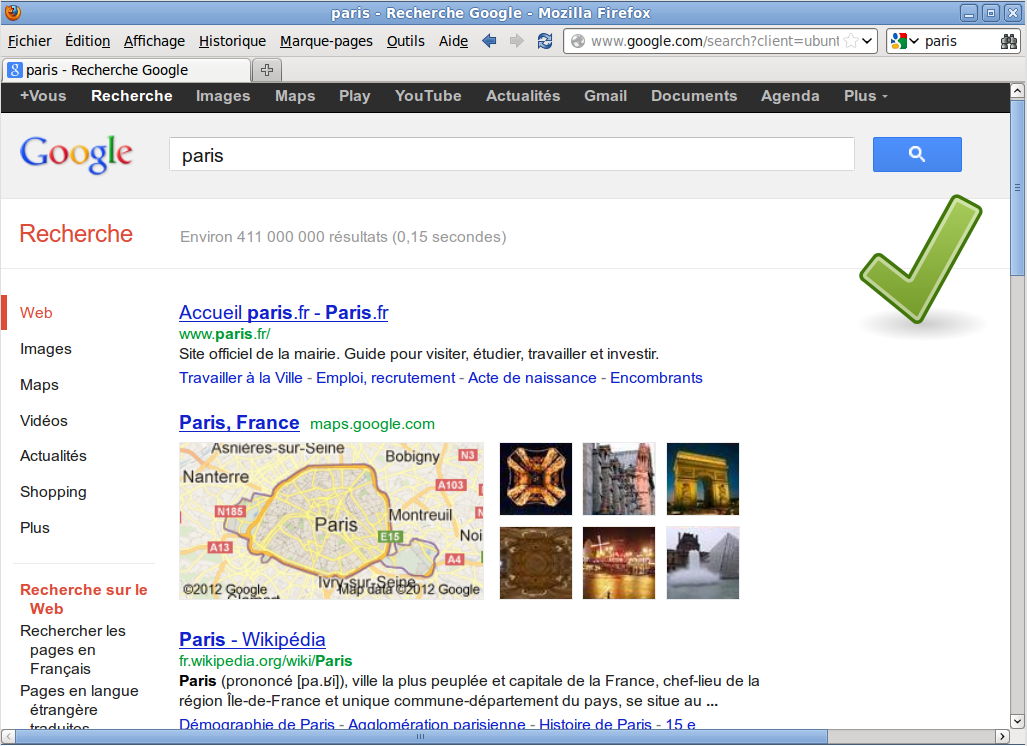Screen dimensions: 1027x746
Task: Open the URL history dropdown arrow
Action: pyautogui.click(x=867, y=41)
